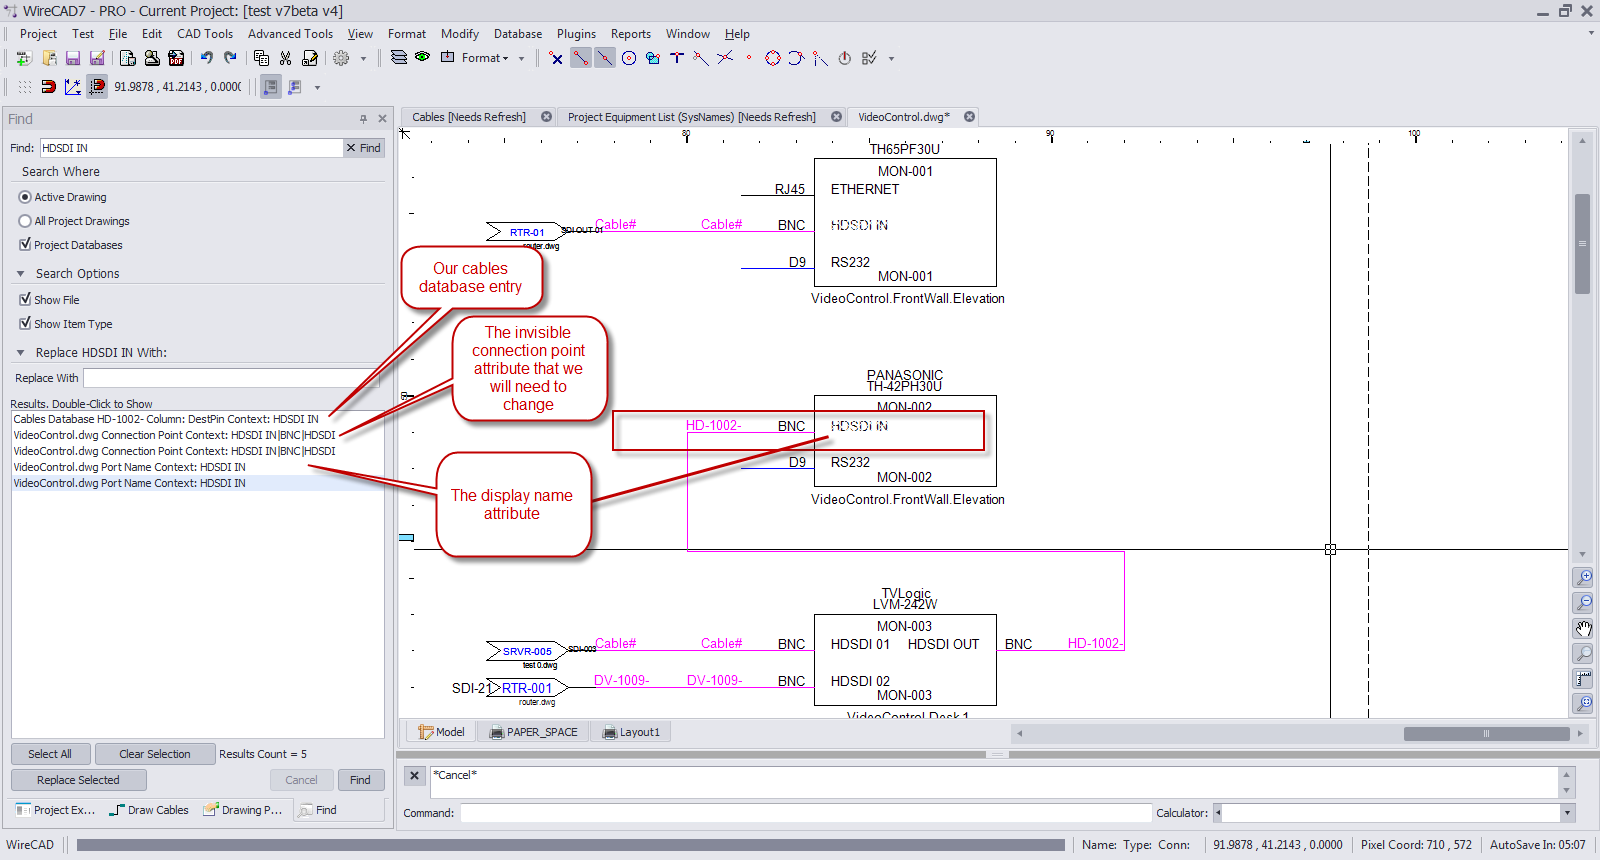
Task: Collapse the Search Options section
Action: click(21, 274)
